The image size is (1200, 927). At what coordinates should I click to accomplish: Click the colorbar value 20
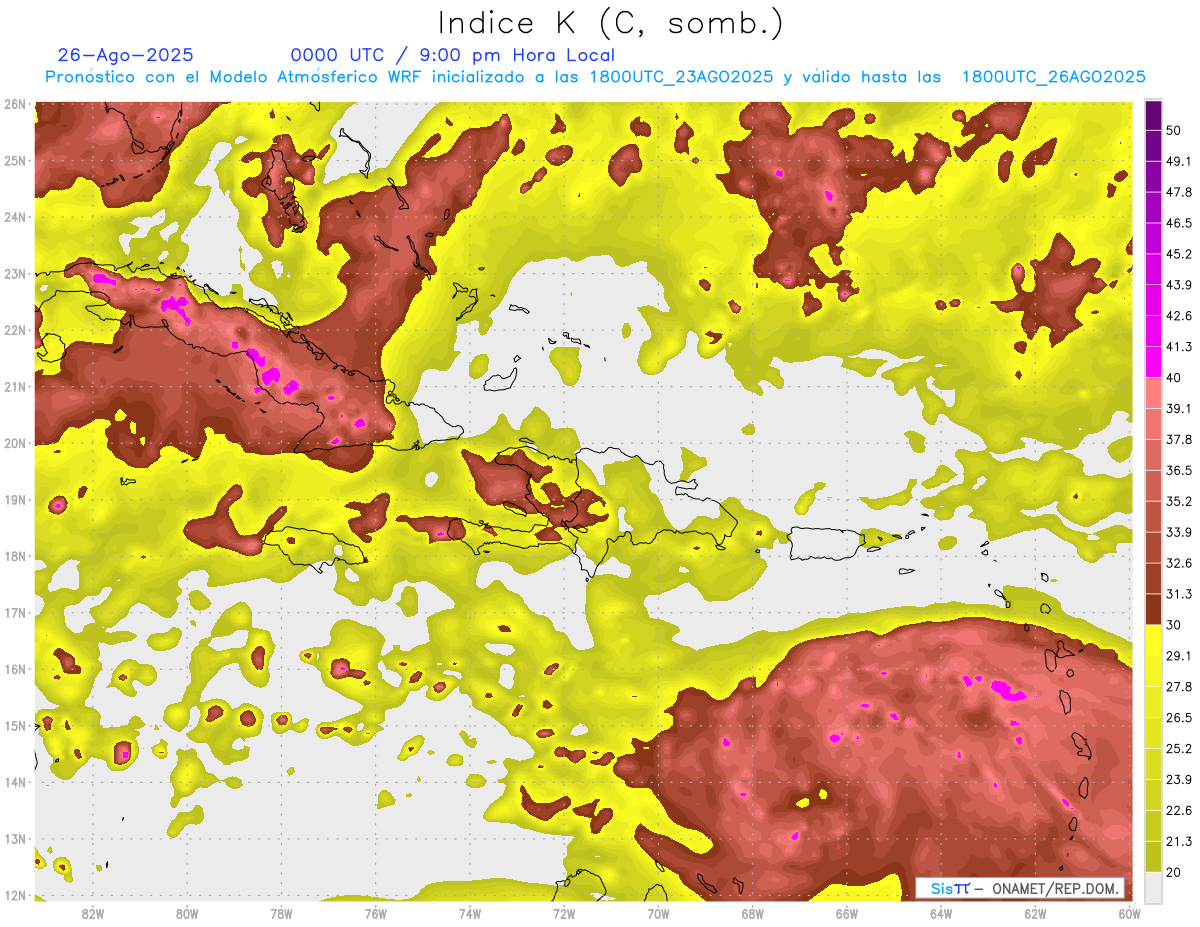[x=1173, y=872]
